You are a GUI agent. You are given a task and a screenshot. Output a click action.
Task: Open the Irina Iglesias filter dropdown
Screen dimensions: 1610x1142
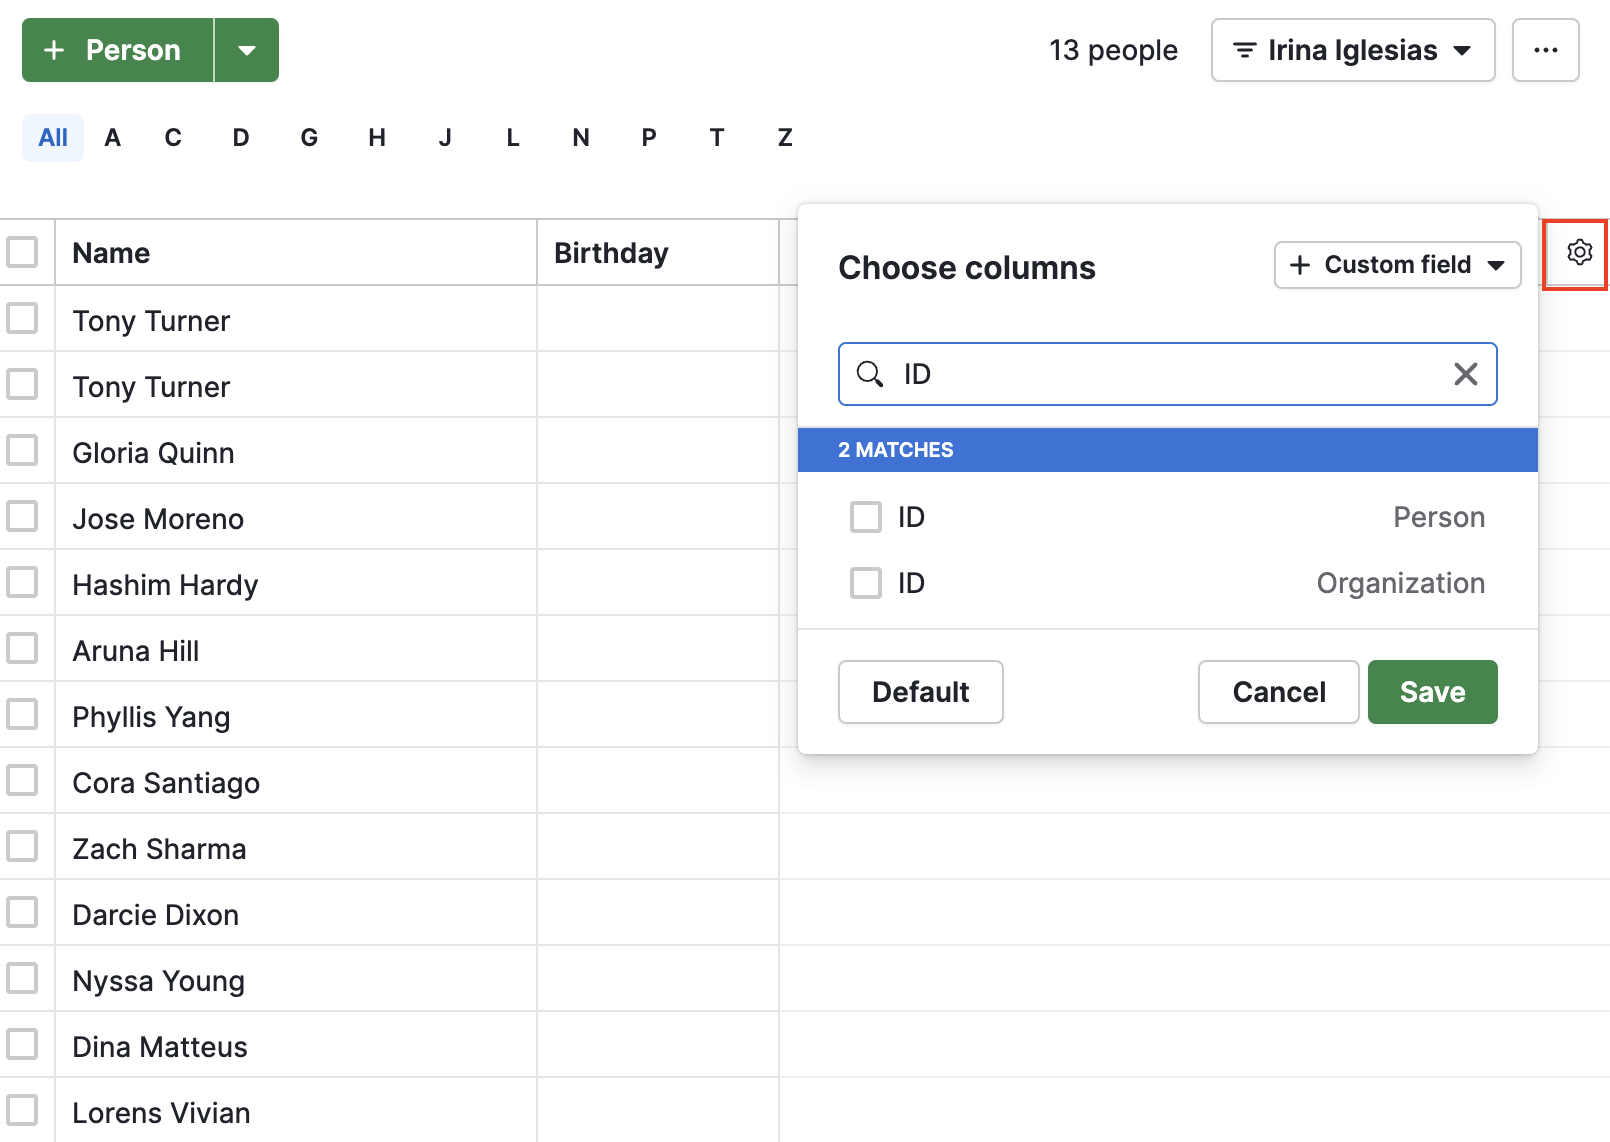click(1463, 50)
